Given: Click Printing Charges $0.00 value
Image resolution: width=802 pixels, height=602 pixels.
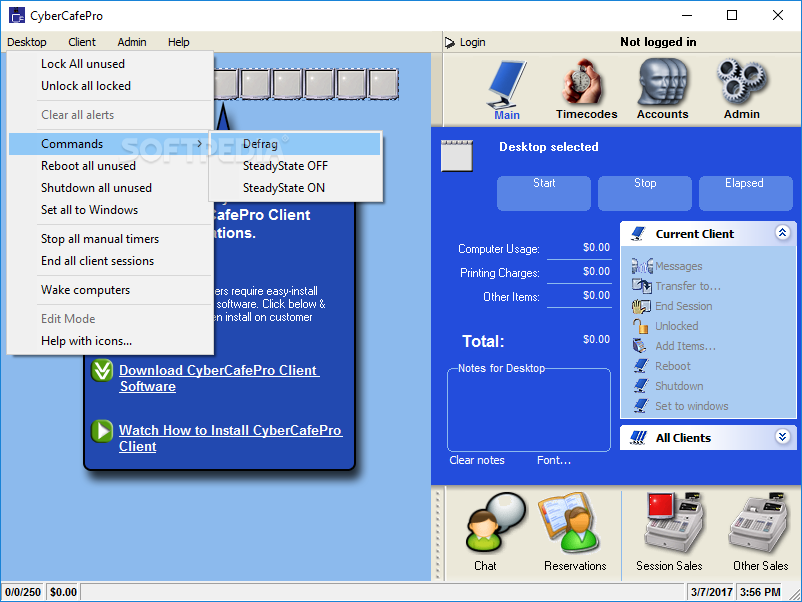Looking at the screenshot, I should 596,272.
